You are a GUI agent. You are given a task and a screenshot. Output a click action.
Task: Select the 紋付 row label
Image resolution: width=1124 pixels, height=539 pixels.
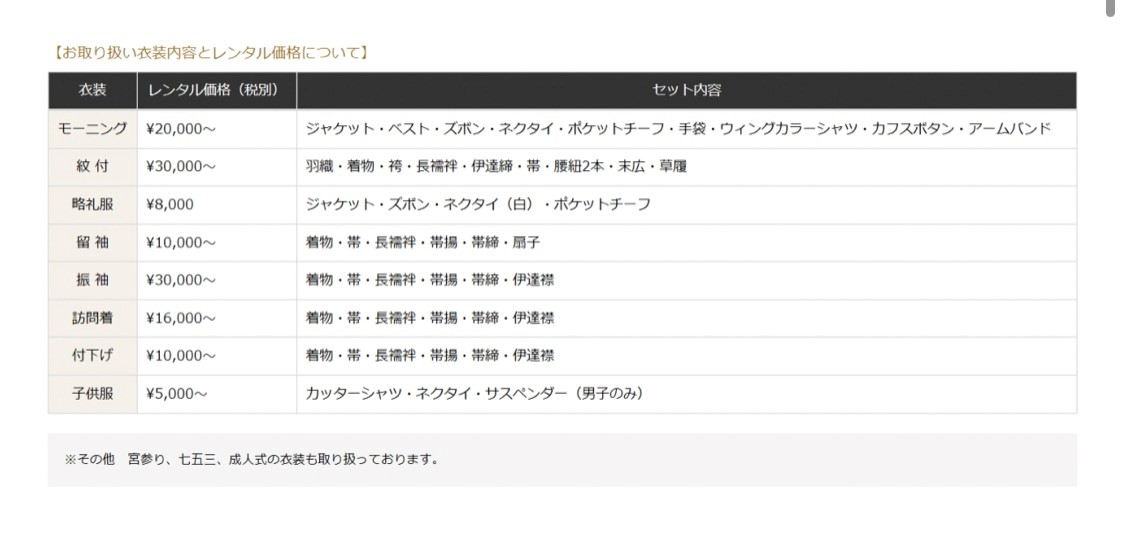92,167
